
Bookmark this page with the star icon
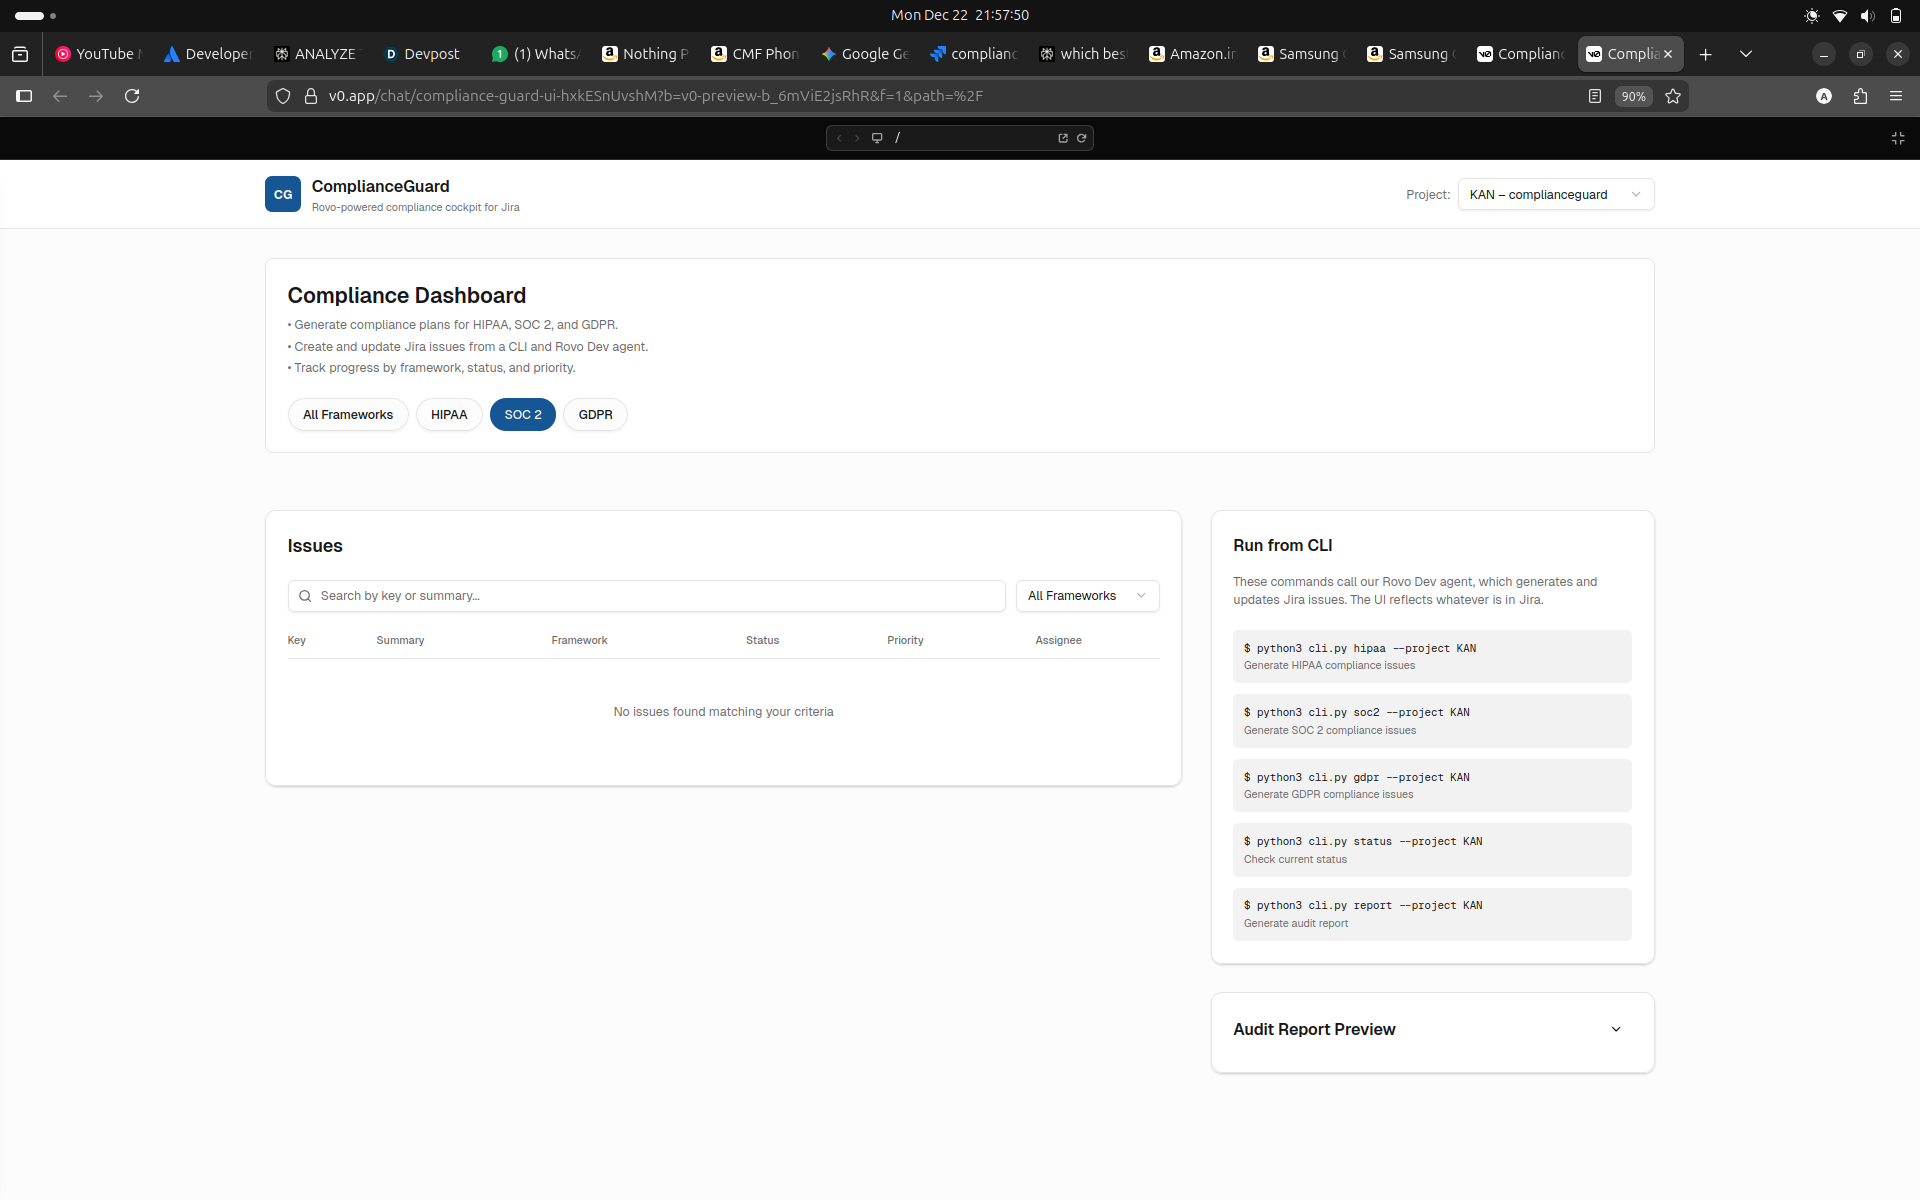click(1673, 96)
